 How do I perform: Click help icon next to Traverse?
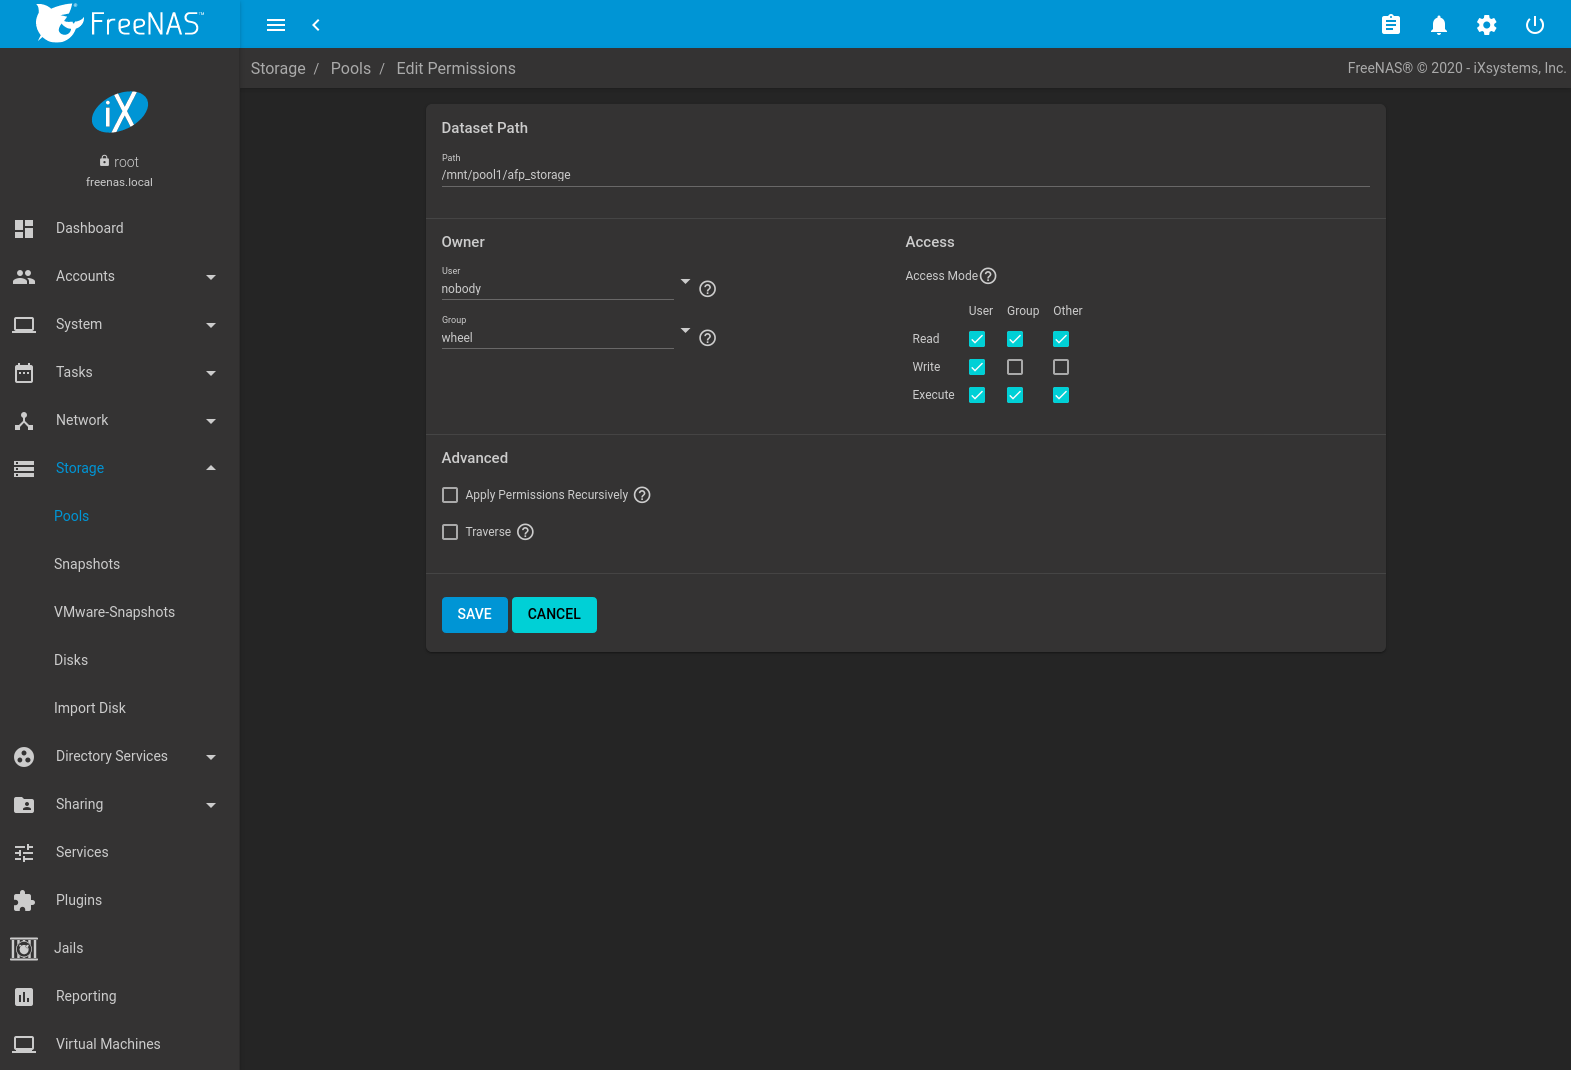click(525, 532)
